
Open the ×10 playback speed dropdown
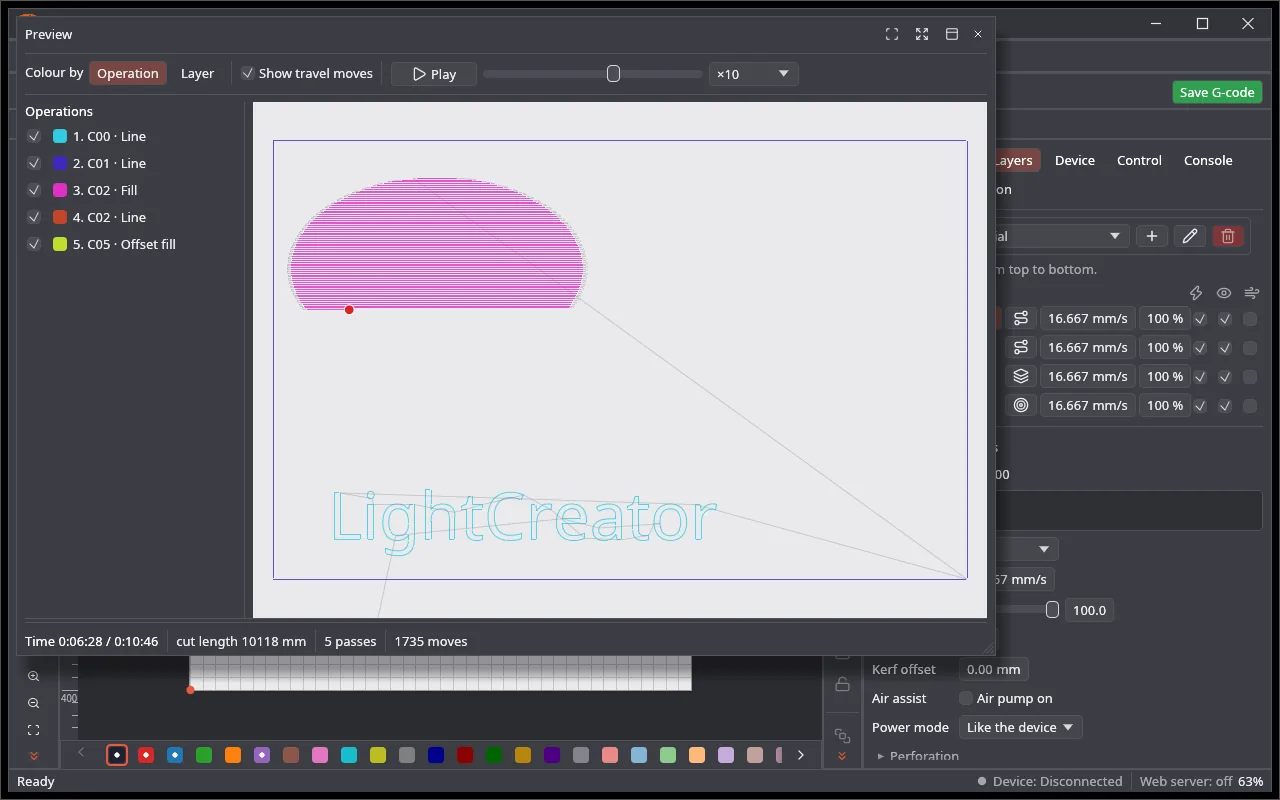pyautogui.click(x=753, y=74)
